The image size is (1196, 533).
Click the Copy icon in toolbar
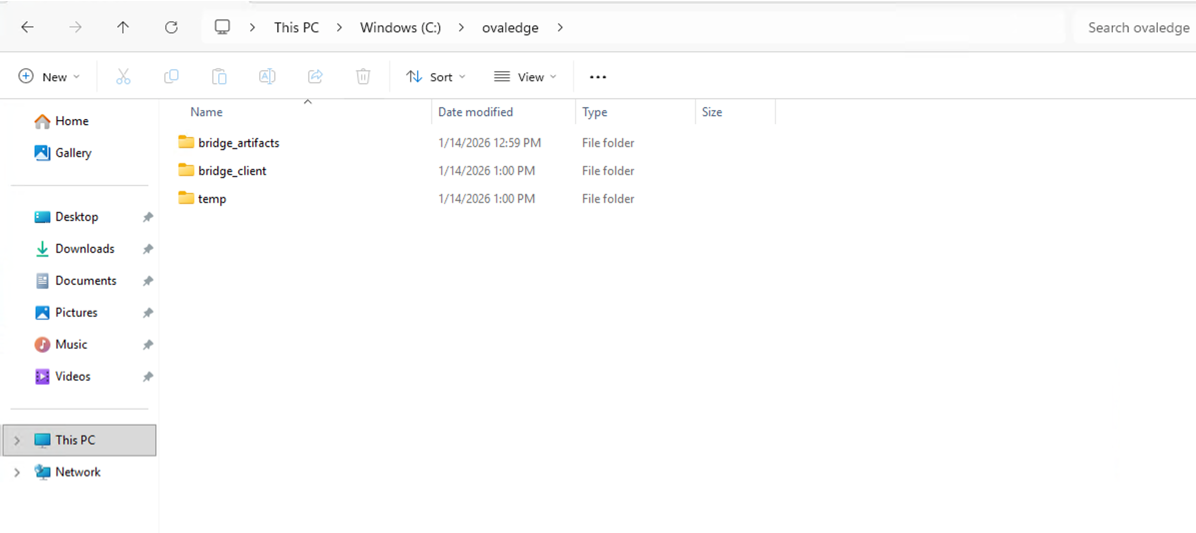(171, 77)
